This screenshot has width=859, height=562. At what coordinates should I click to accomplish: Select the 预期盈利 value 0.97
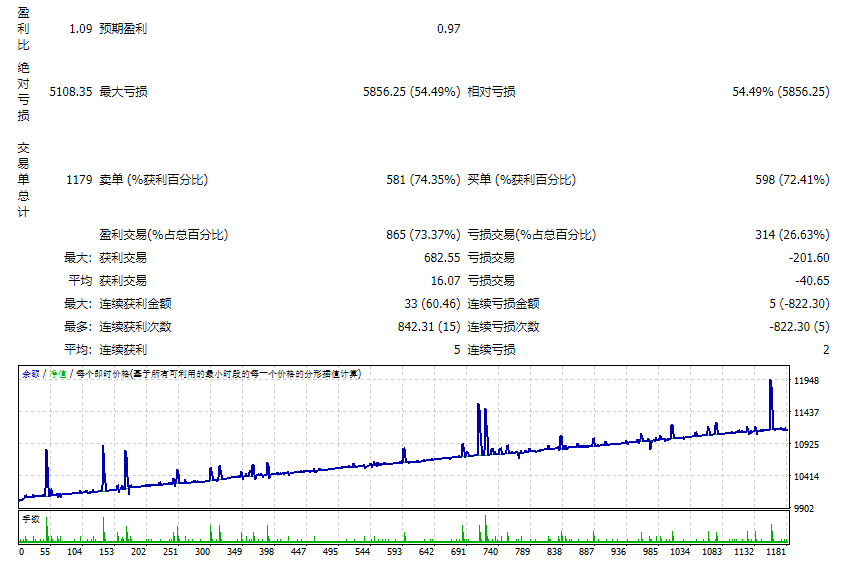tap(448, 29)
